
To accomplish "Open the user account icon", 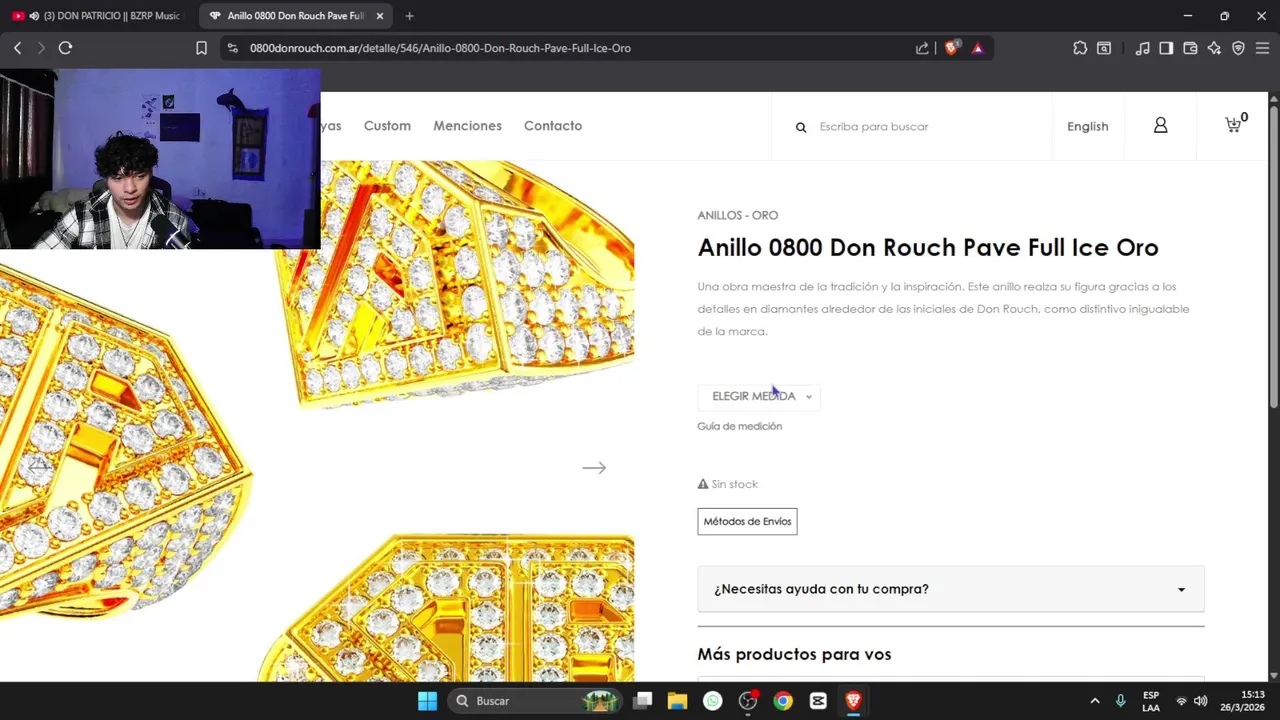I will pyautogui.click(x=1160, y=125).
